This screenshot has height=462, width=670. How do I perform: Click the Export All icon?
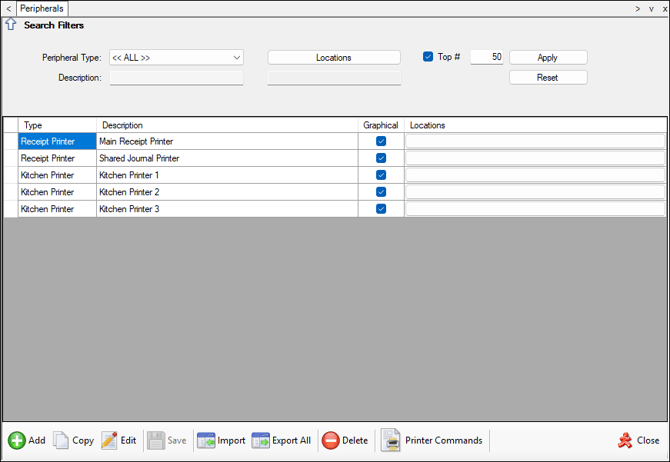click(260, 440)
